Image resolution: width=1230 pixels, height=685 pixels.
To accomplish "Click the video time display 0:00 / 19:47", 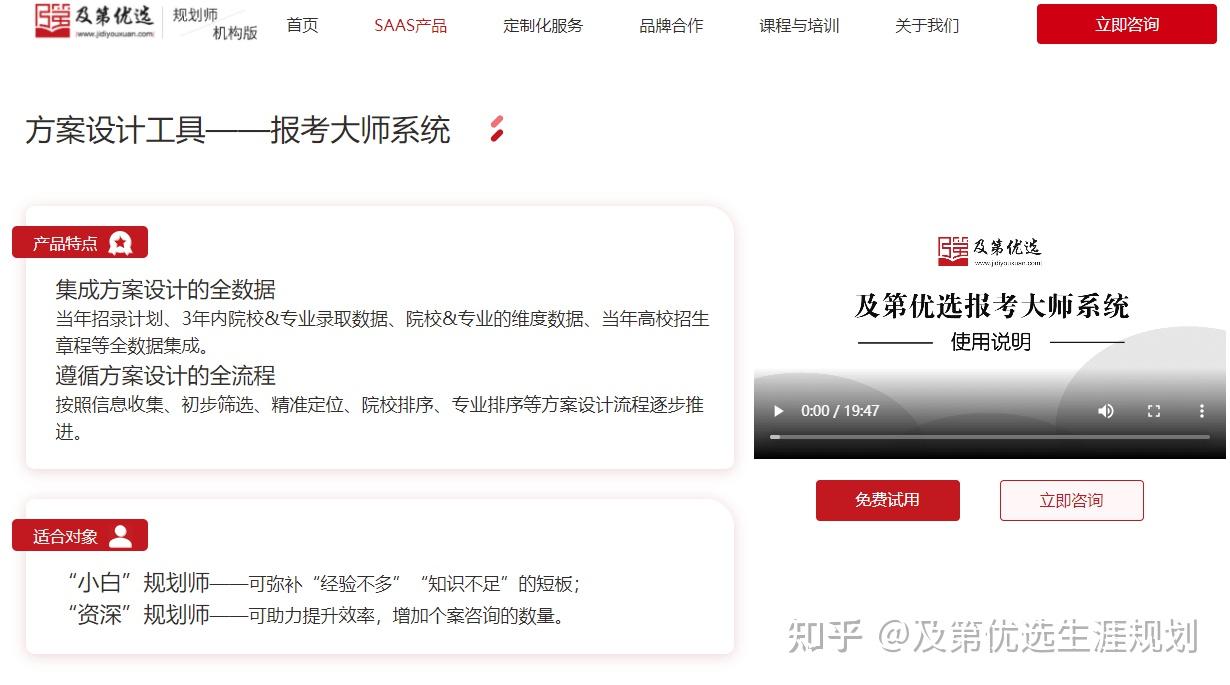I will (840, 411).
